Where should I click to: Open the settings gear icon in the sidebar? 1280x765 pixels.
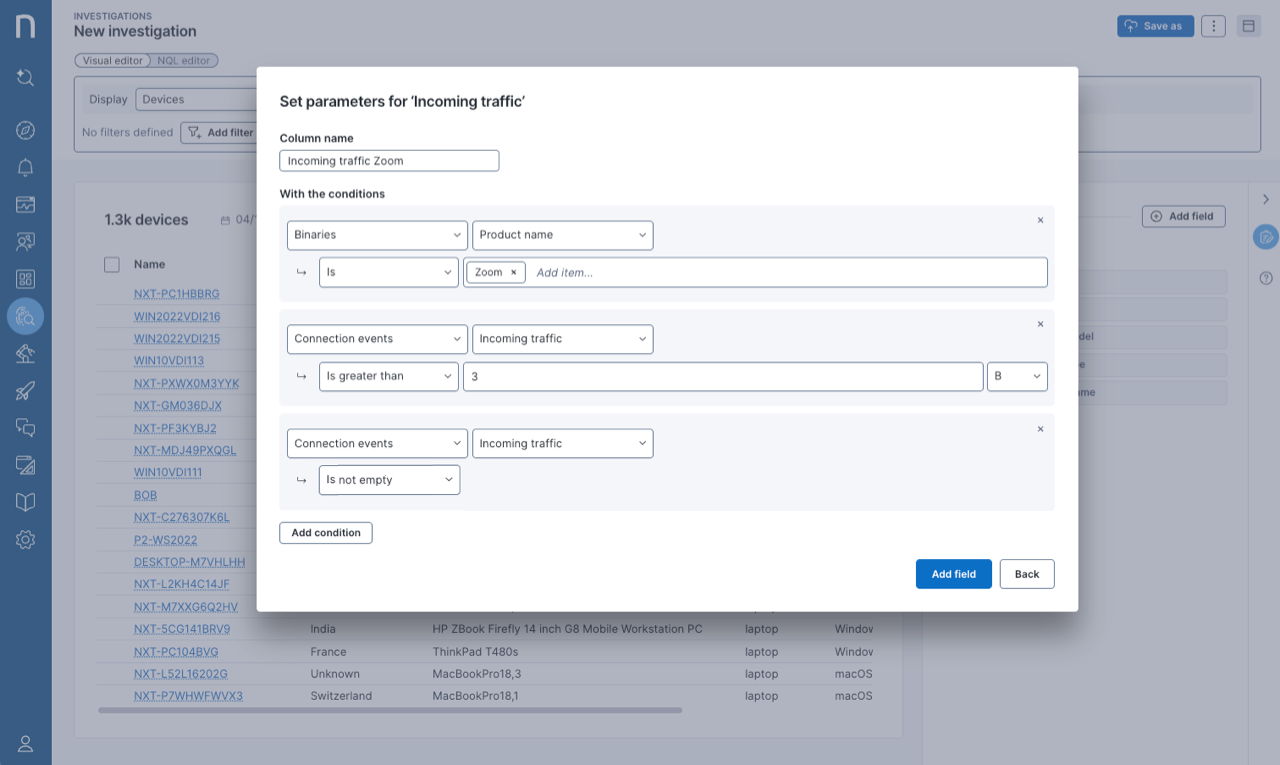point(25,539)
